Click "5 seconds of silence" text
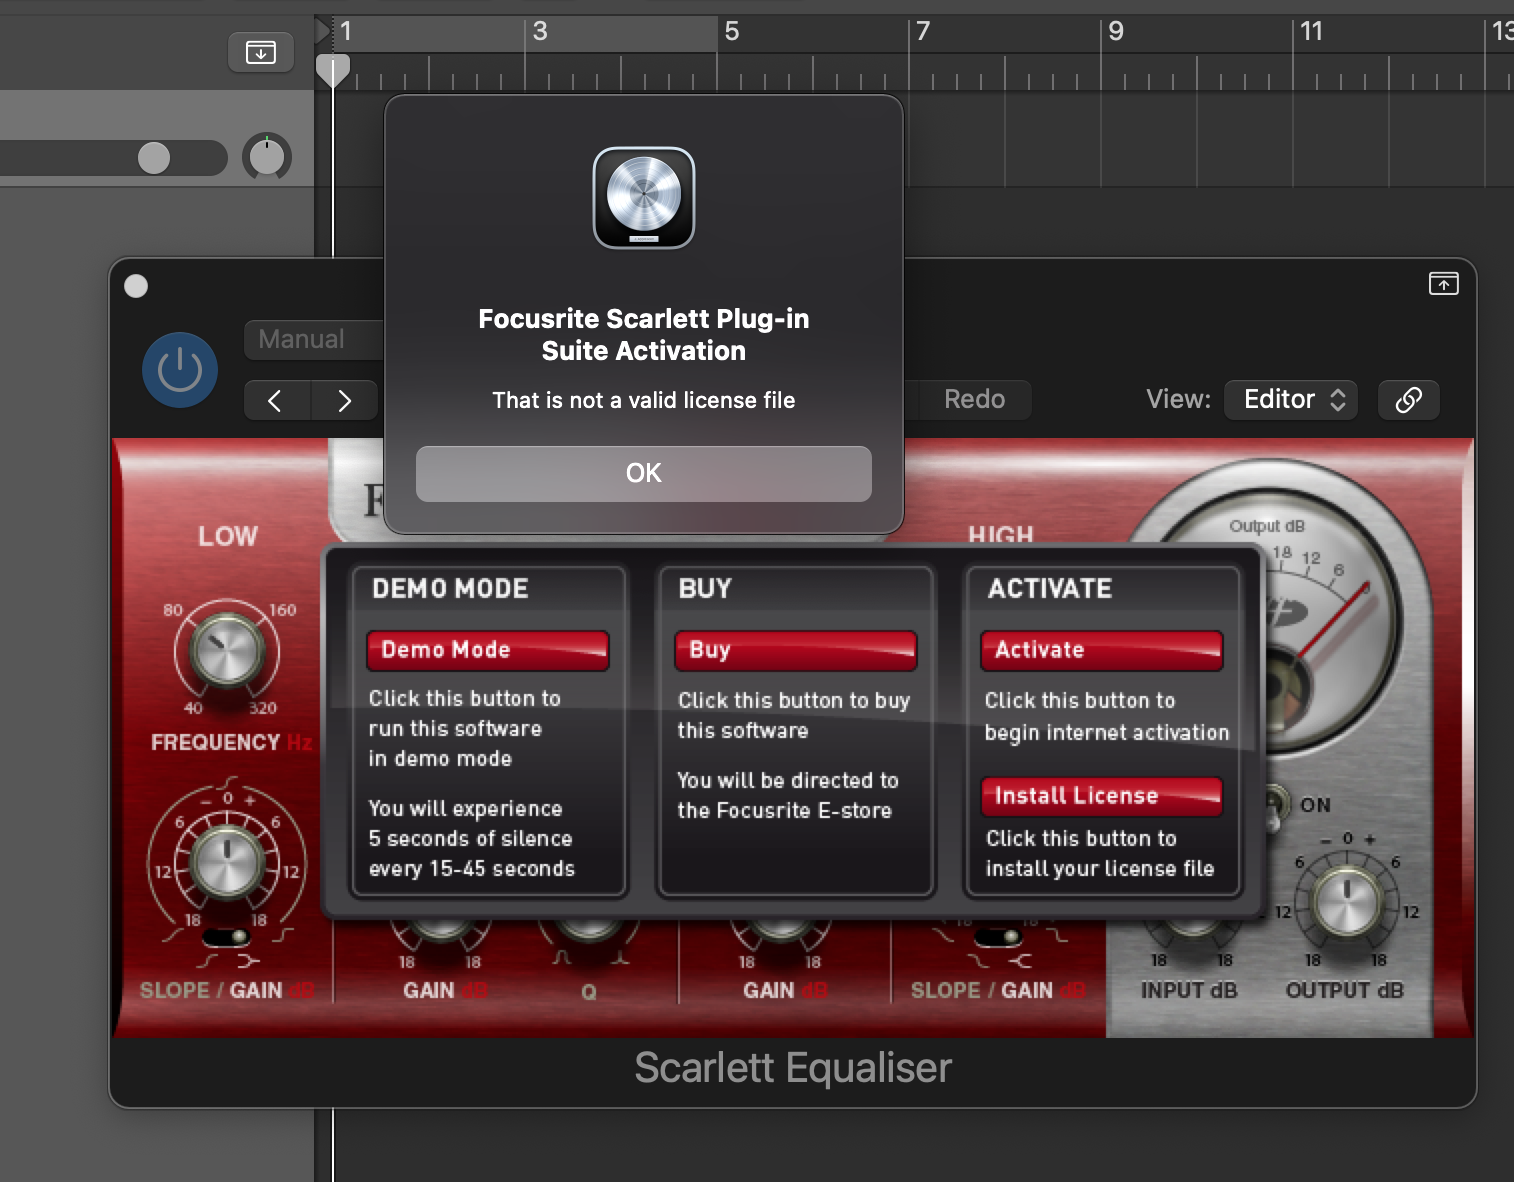This screenshot has width=1514, height=1182. click(470, 839)
